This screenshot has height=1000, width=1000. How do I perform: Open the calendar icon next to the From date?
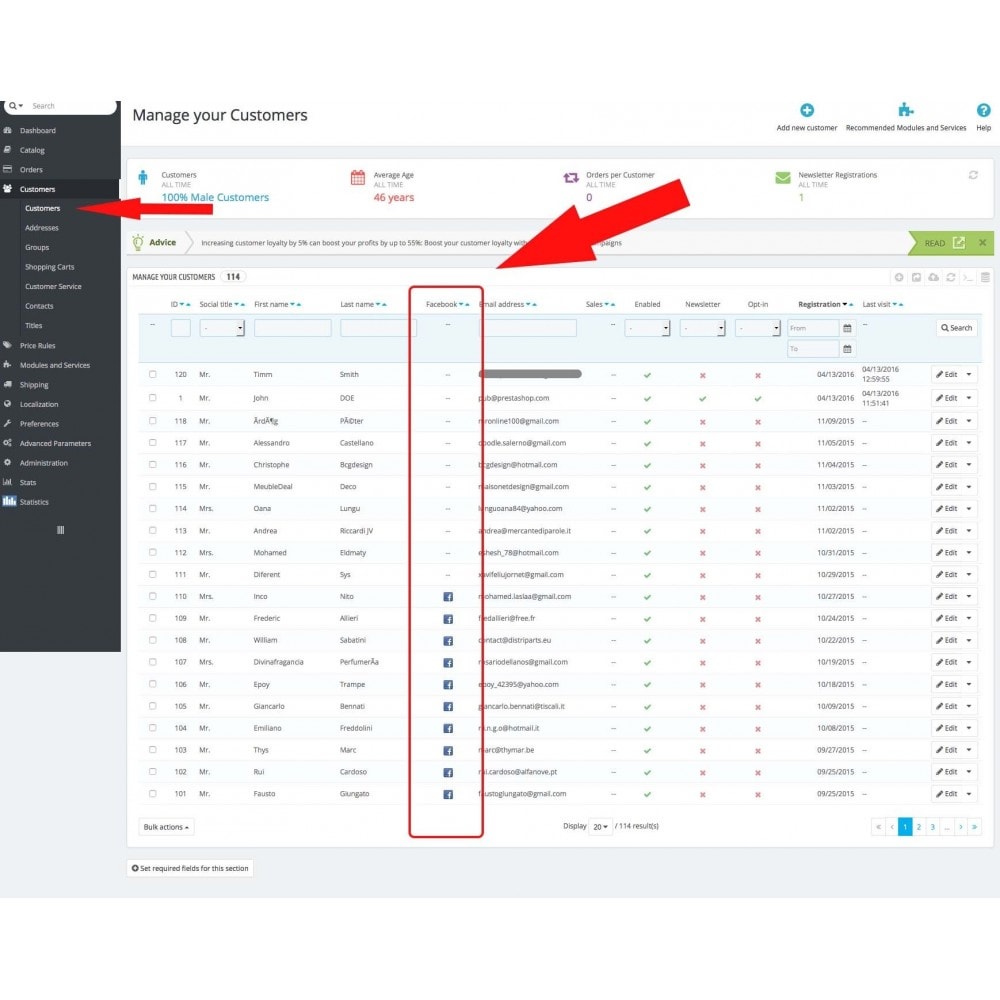pyautogui.click(x=847, y=328)
